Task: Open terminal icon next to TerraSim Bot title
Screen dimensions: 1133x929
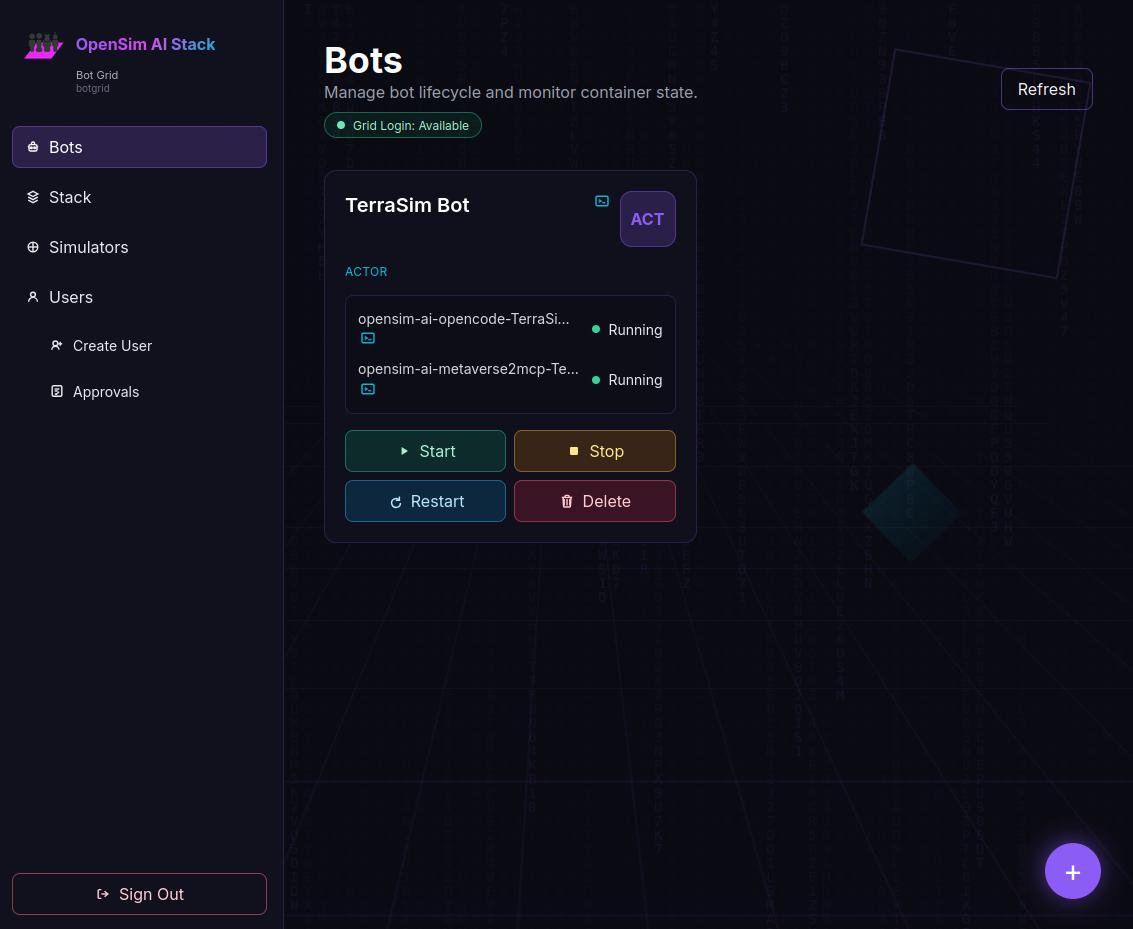Action: coord(602,201)
